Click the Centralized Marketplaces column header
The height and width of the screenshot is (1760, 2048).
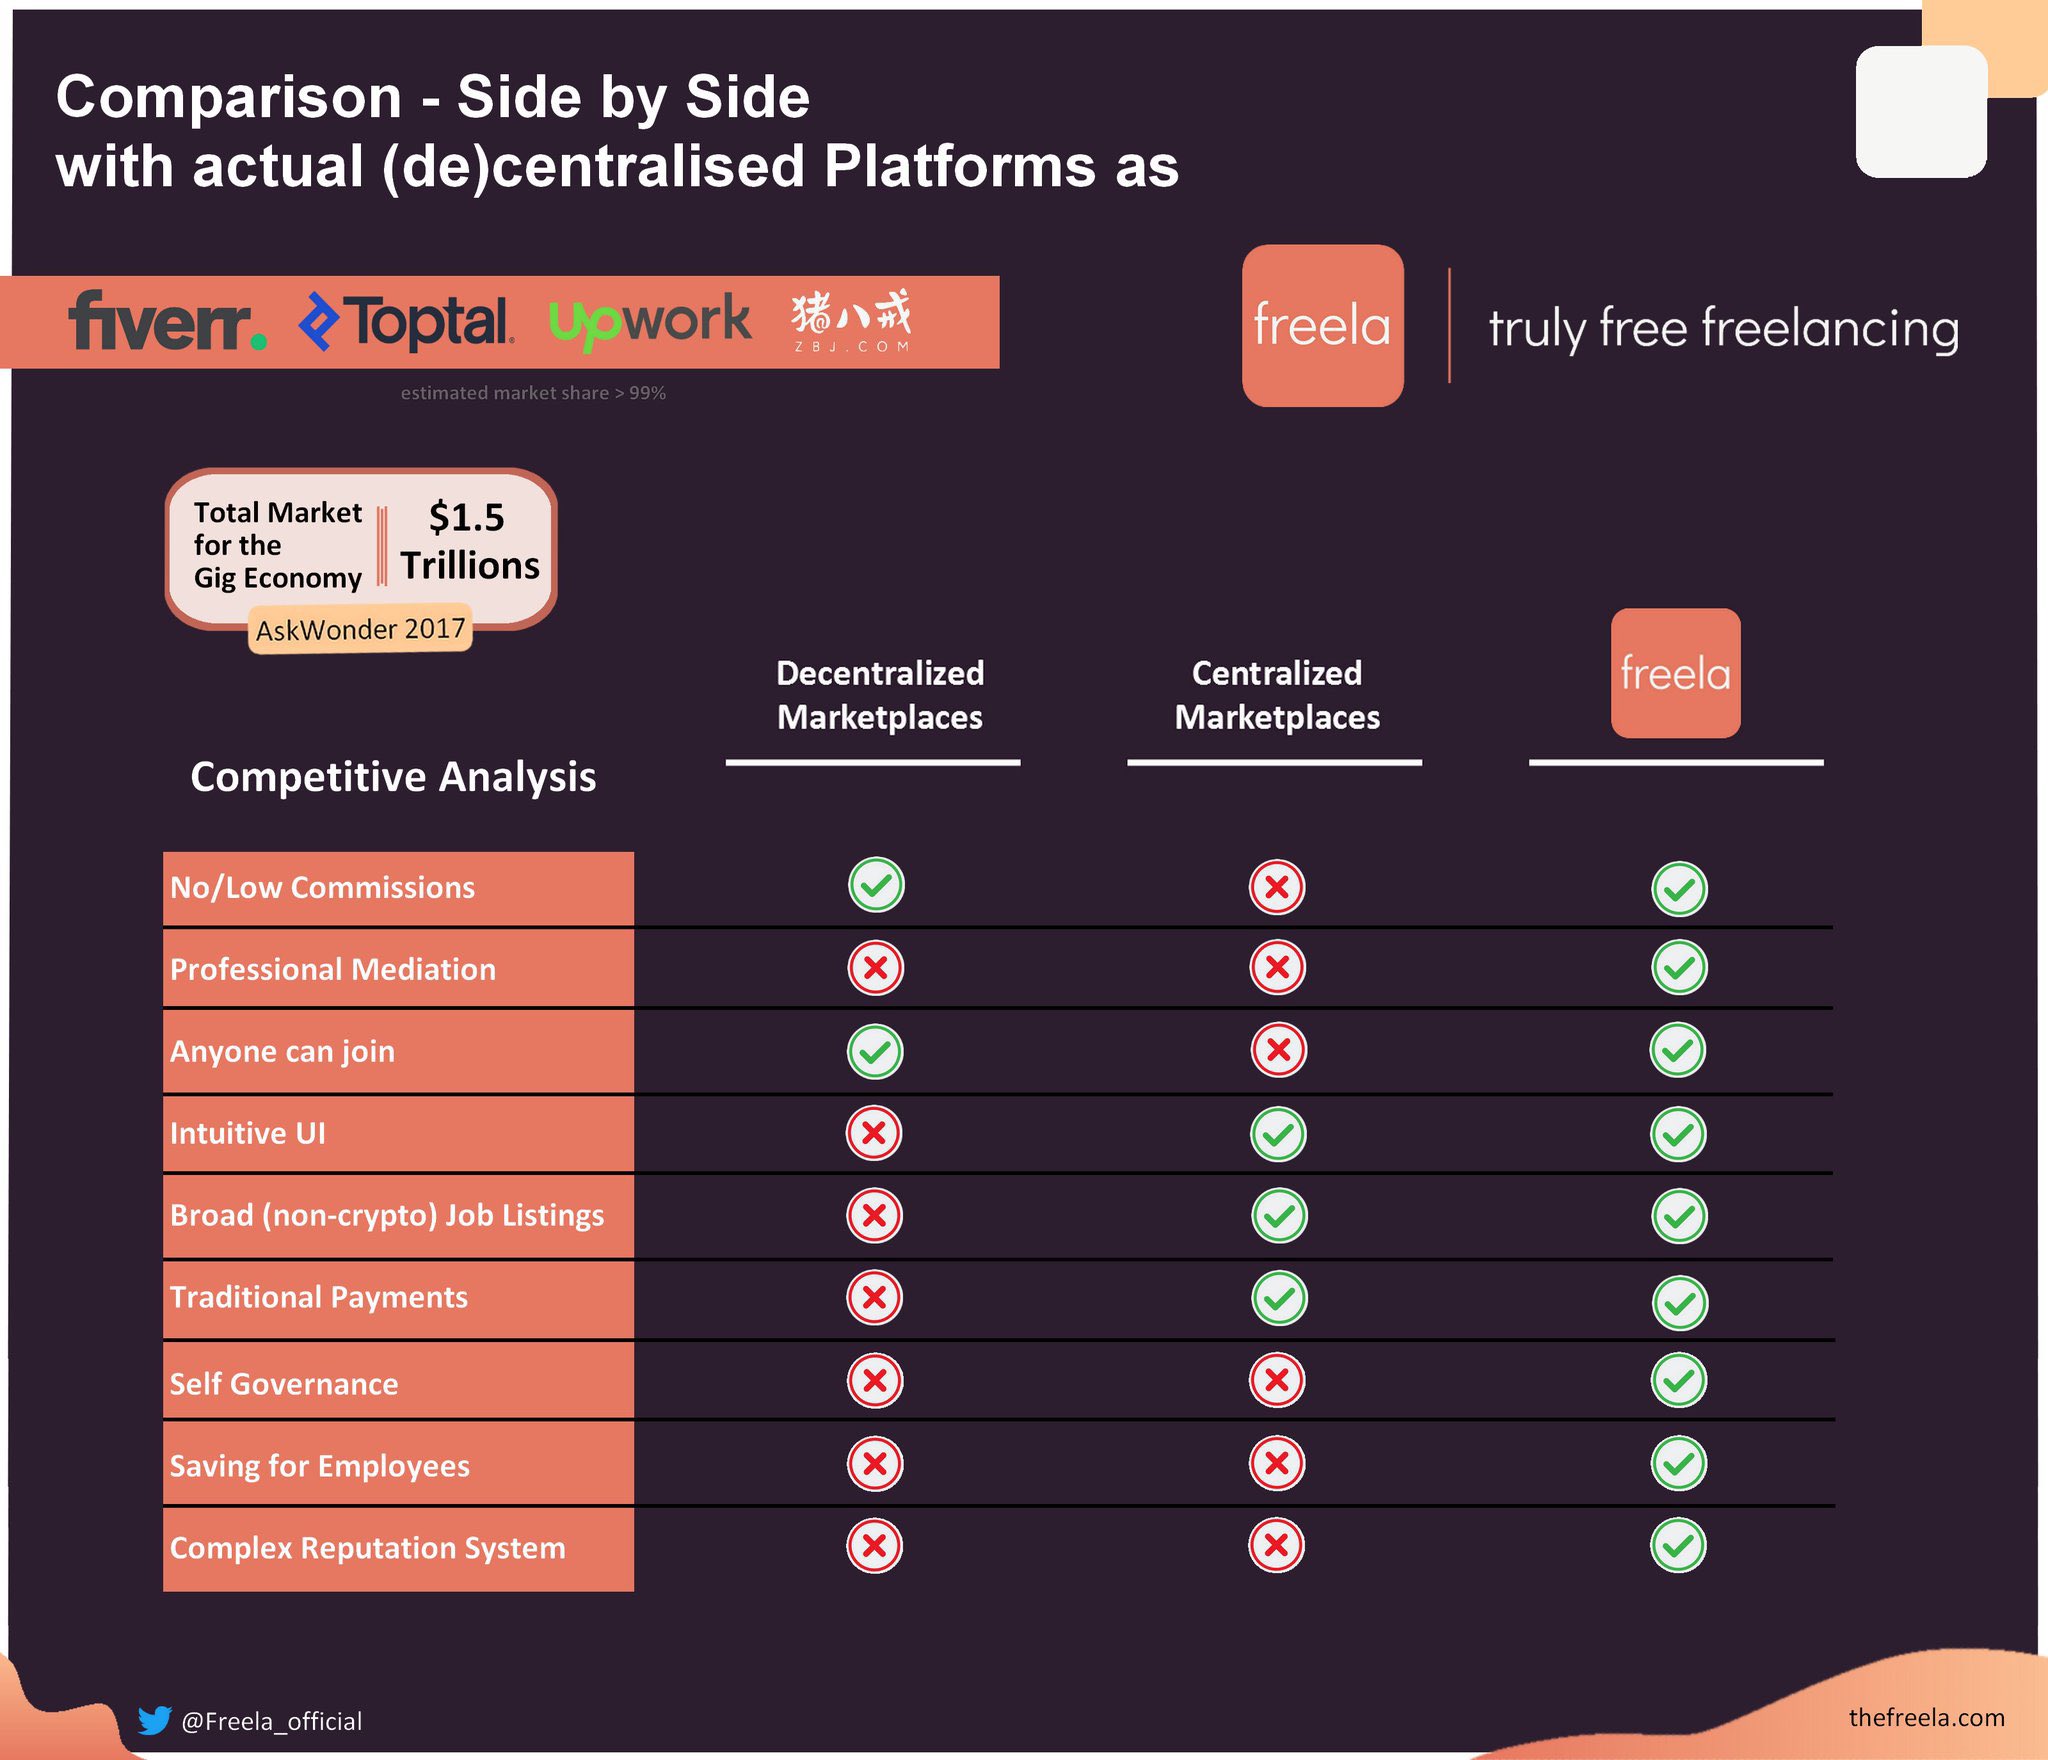pos(1277,695)
